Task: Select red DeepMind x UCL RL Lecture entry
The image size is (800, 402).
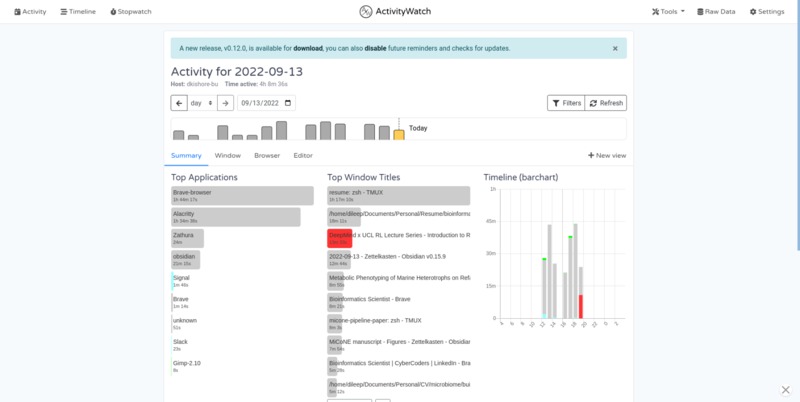Action: [x=398, y=239]
